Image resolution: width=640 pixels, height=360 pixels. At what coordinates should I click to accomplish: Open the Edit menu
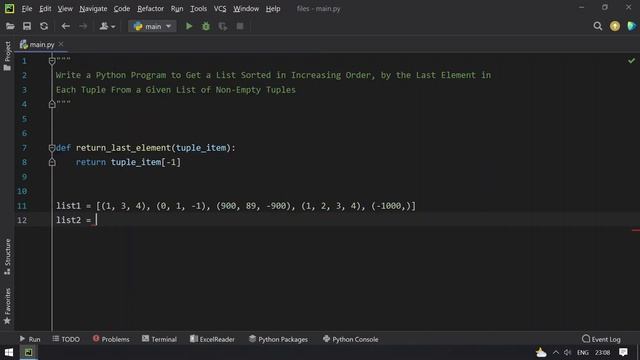(45, 9)
